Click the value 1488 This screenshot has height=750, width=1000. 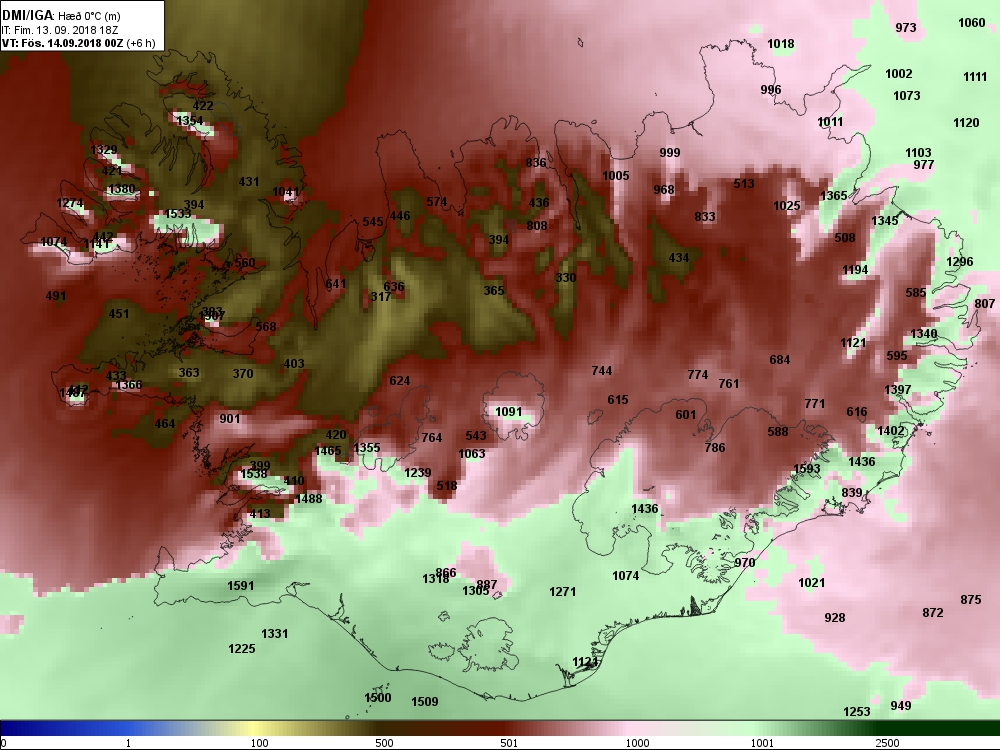(x=309, y=499)
